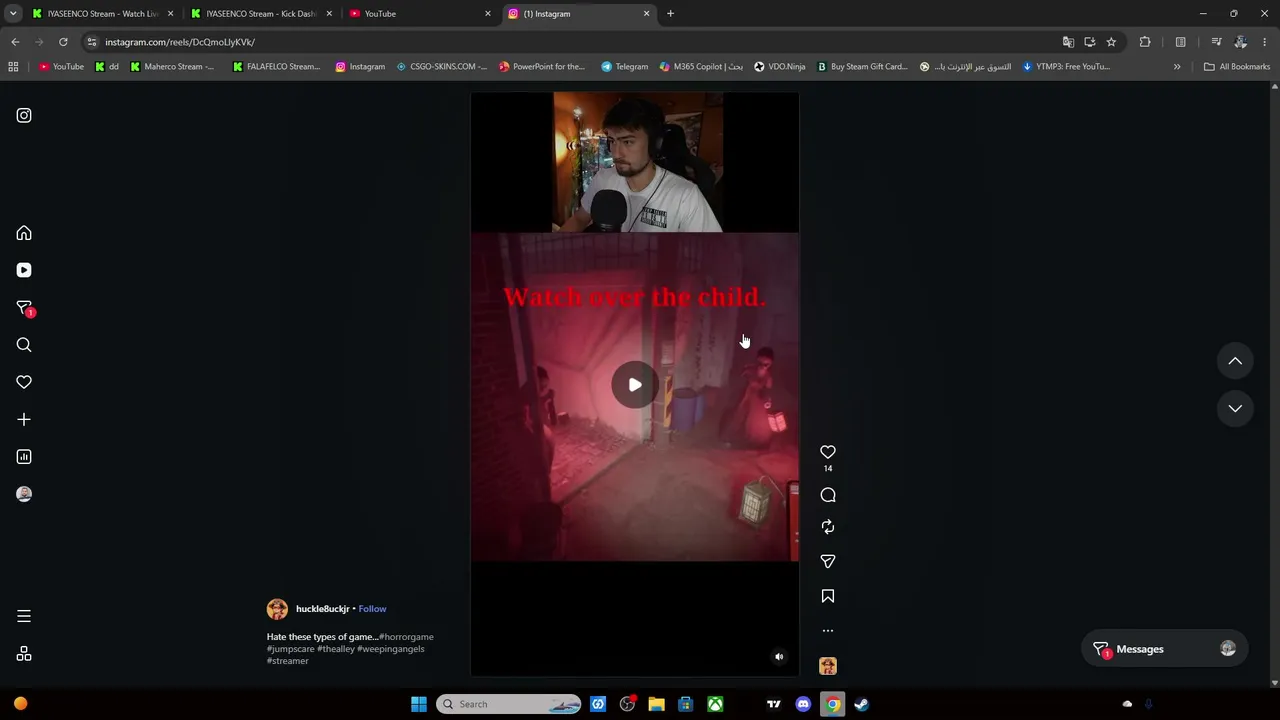Open Chrome extensions puzzle icon
Viewport: 1280px width, 720px height.
[x=1145, y=42]
